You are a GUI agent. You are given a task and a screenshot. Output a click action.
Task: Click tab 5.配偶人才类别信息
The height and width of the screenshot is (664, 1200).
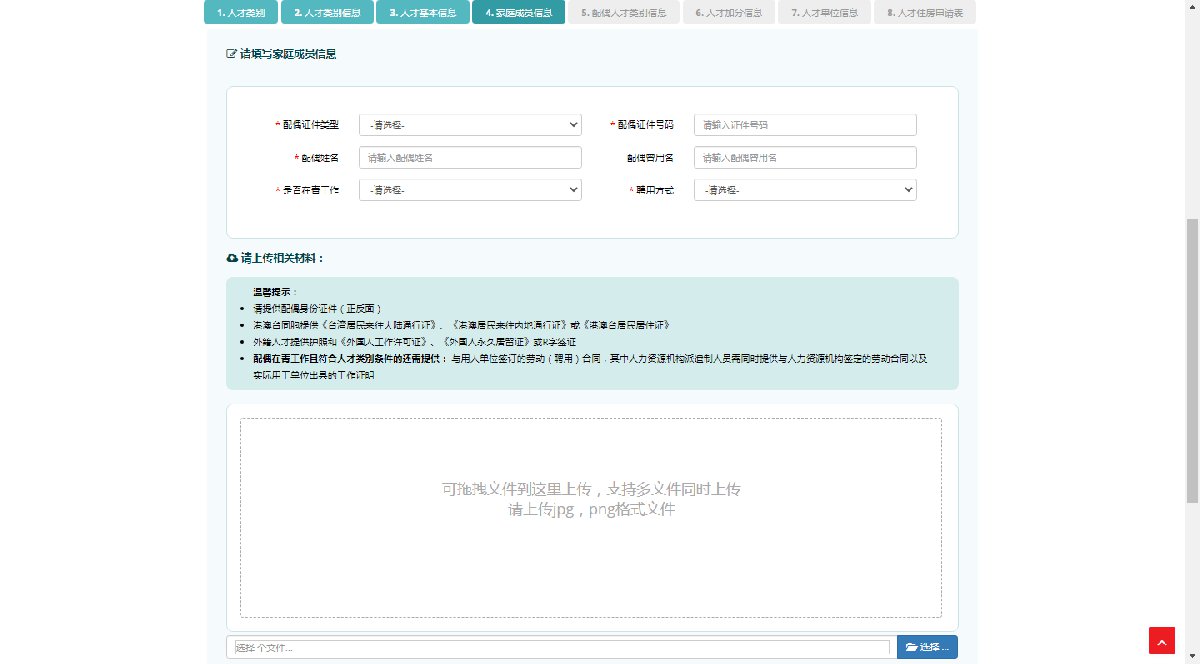pyautogui.click(x=623, y=13)
